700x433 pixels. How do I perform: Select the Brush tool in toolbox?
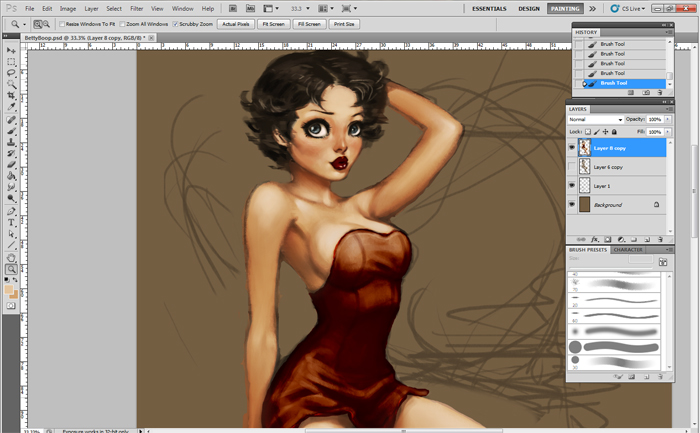pyautogui.click(x=11, y=131)
